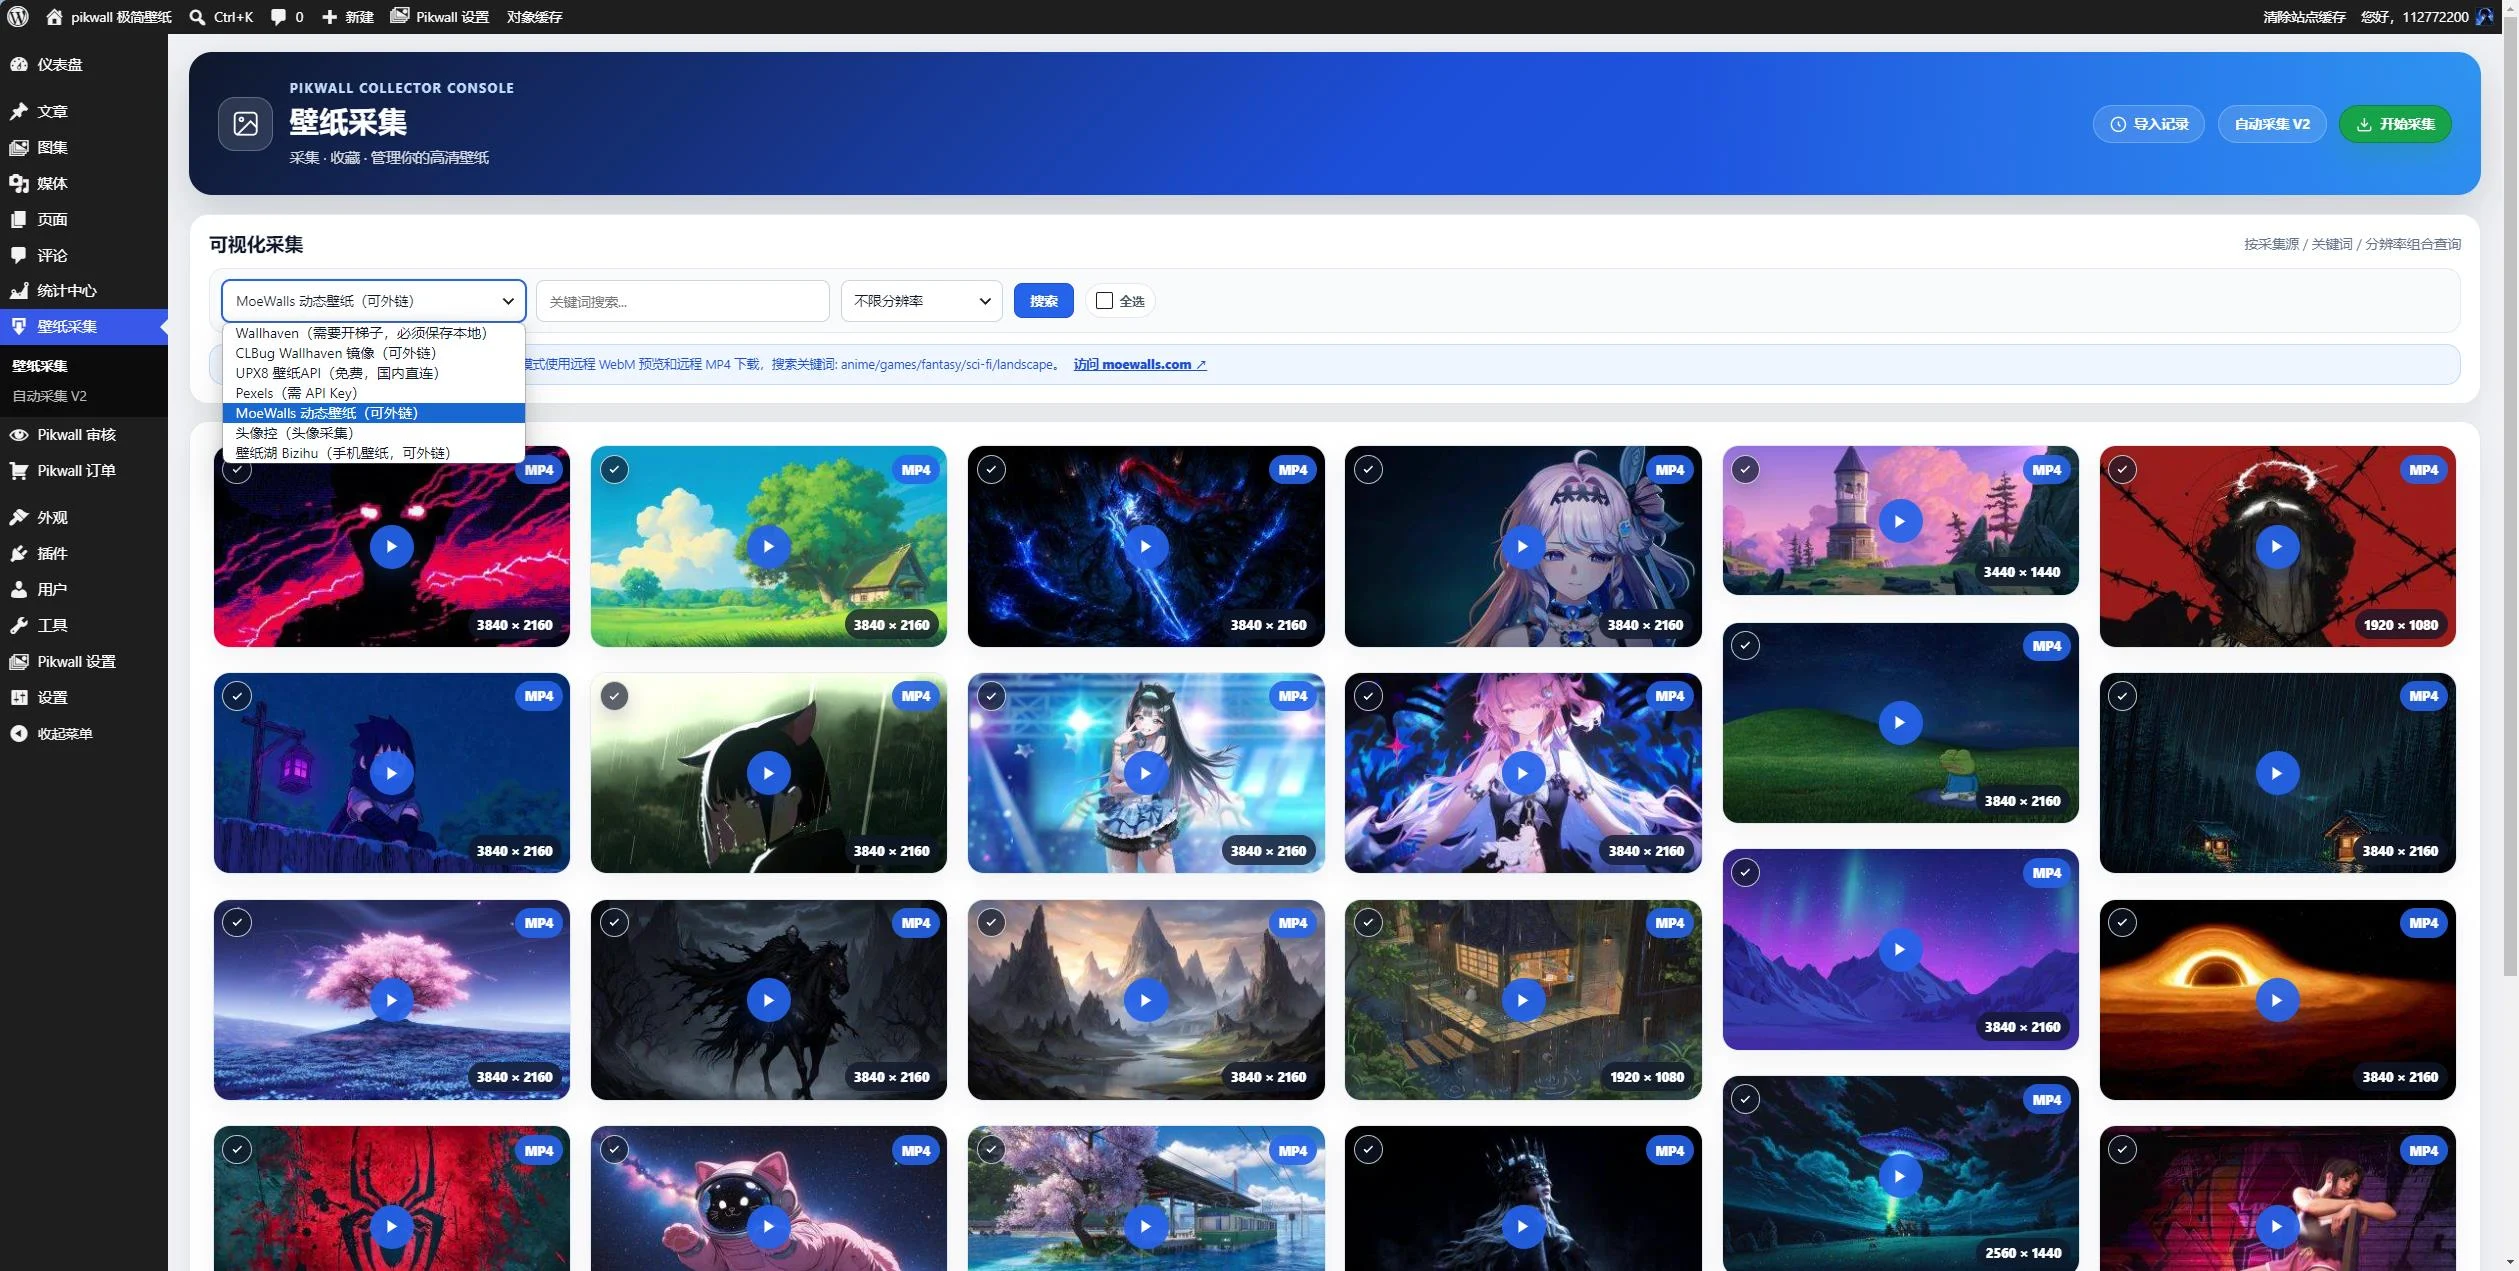This screenshot has width=2519, height=1271.
Task: Click the user avatar beside 112772200
Action: [2484, 17]
